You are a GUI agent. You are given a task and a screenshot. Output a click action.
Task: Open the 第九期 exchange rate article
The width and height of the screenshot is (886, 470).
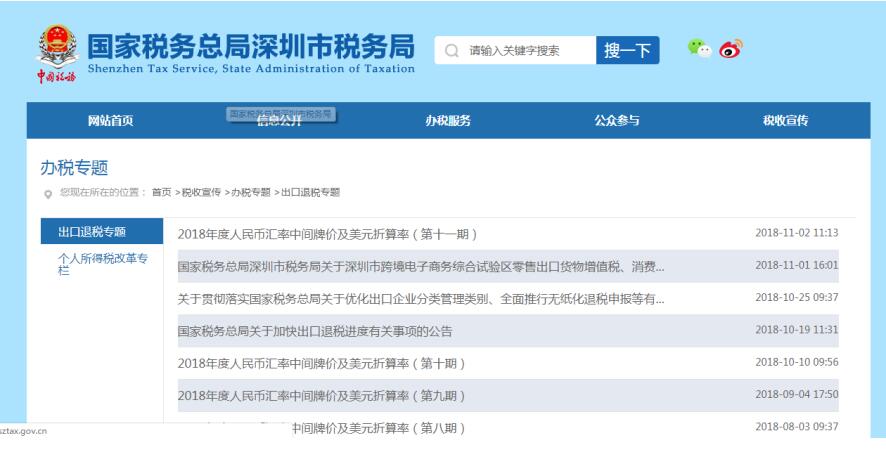(321, 395)
